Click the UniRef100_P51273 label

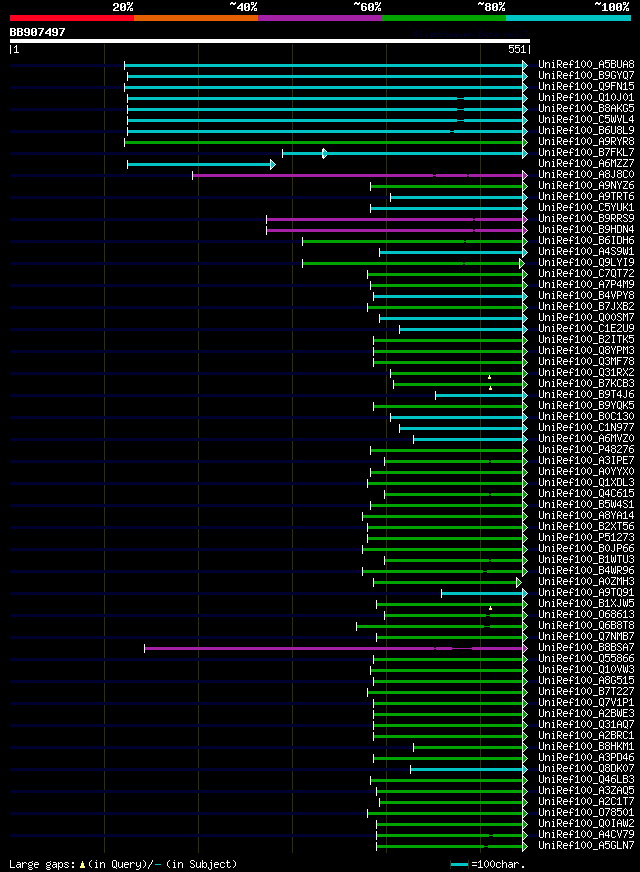click(586, 538)
